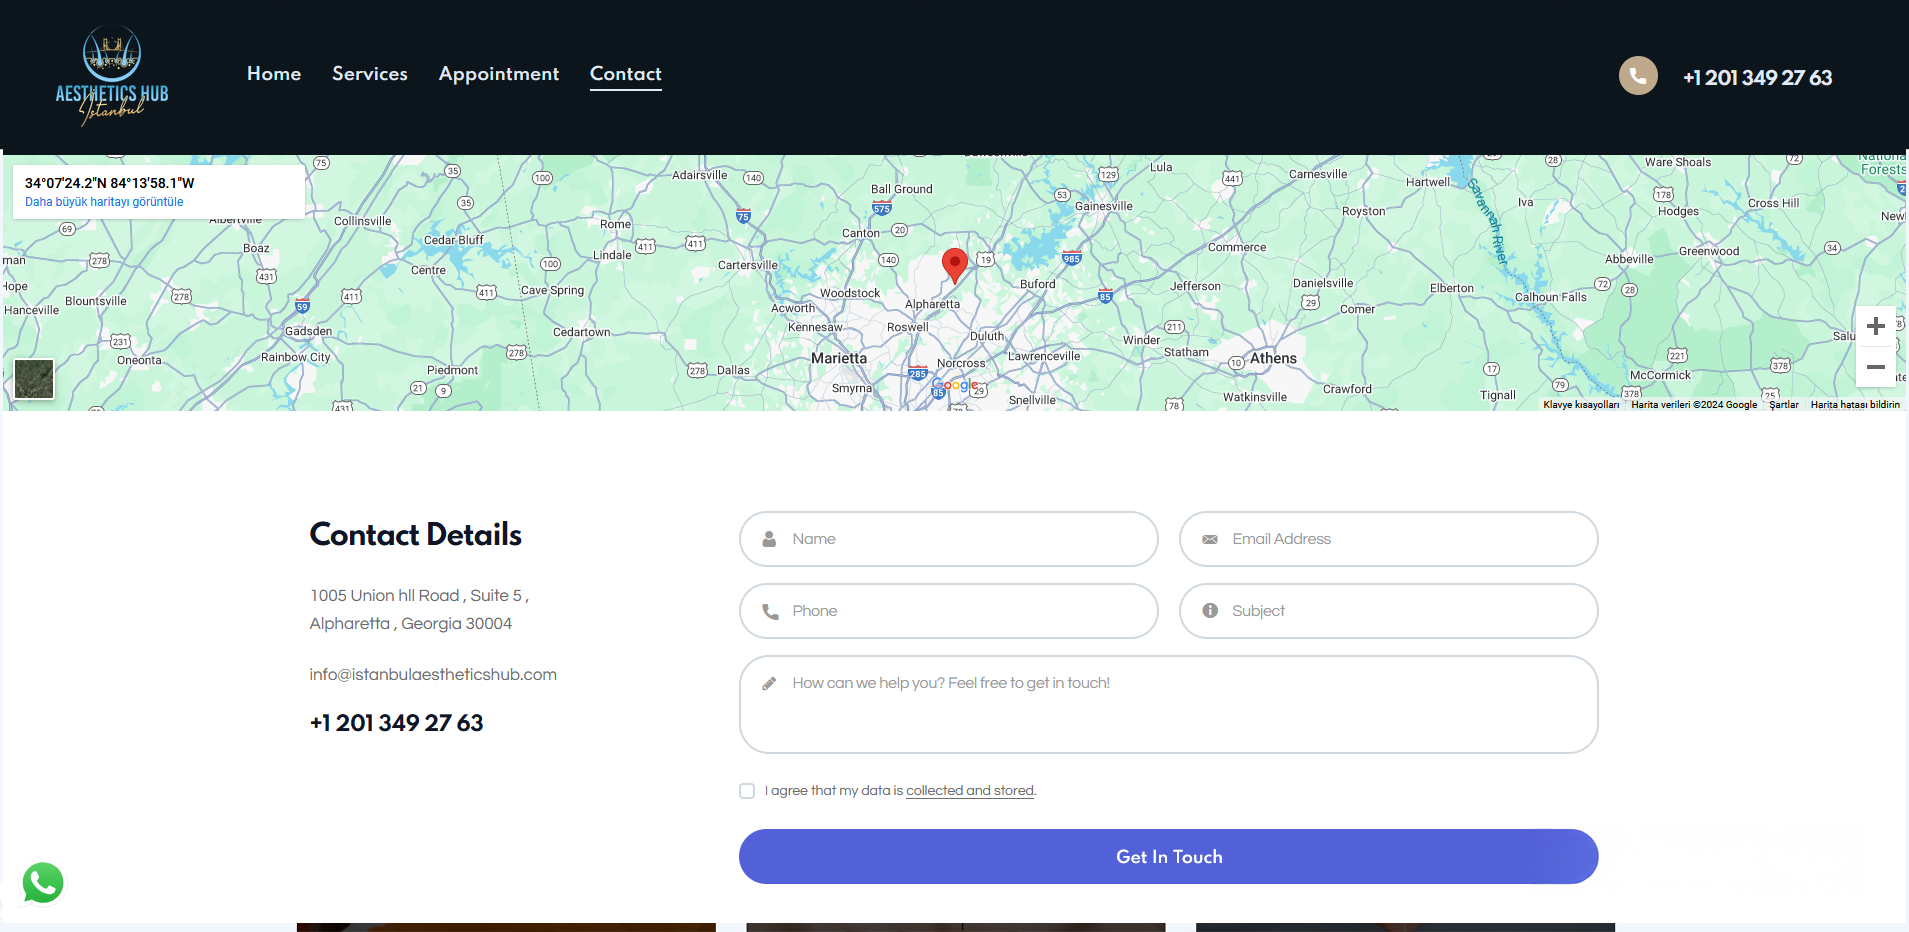This screenshot has height=932, width=1909.
Task: Open the Services menu item
Action: click(x=370, y=74)
